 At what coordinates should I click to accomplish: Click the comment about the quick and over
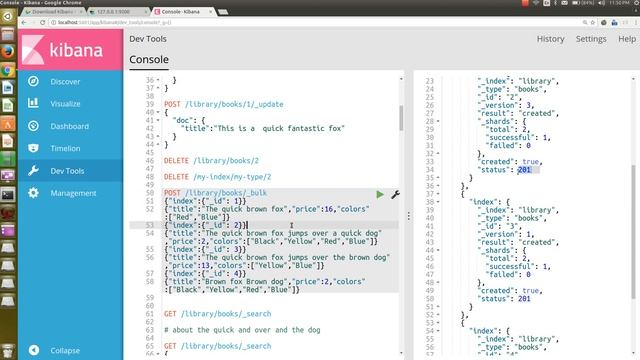click(x=242, y=330)
